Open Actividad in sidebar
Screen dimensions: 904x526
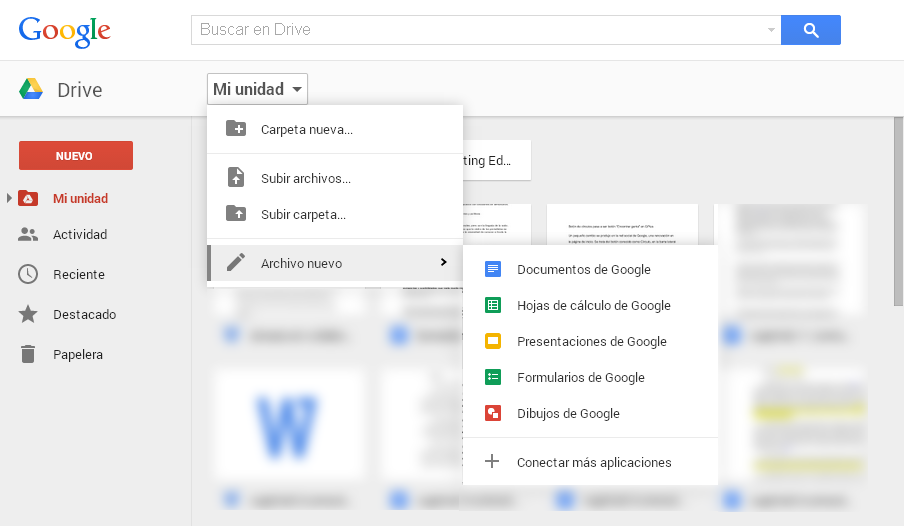(80, 235)
